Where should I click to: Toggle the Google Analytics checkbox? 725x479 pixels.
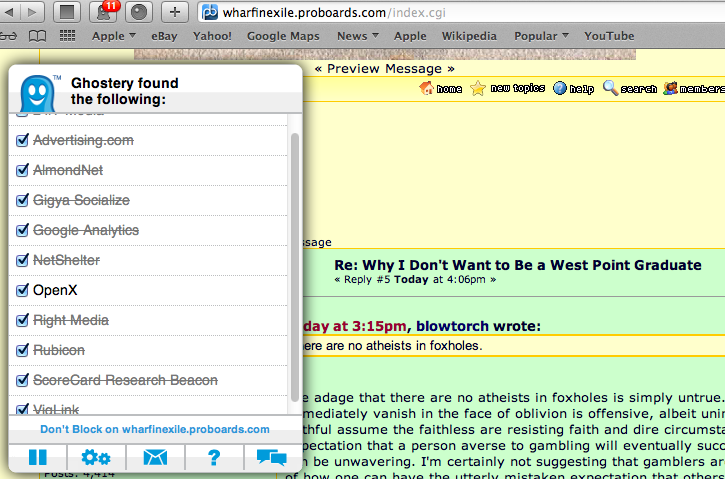[22, 230]
